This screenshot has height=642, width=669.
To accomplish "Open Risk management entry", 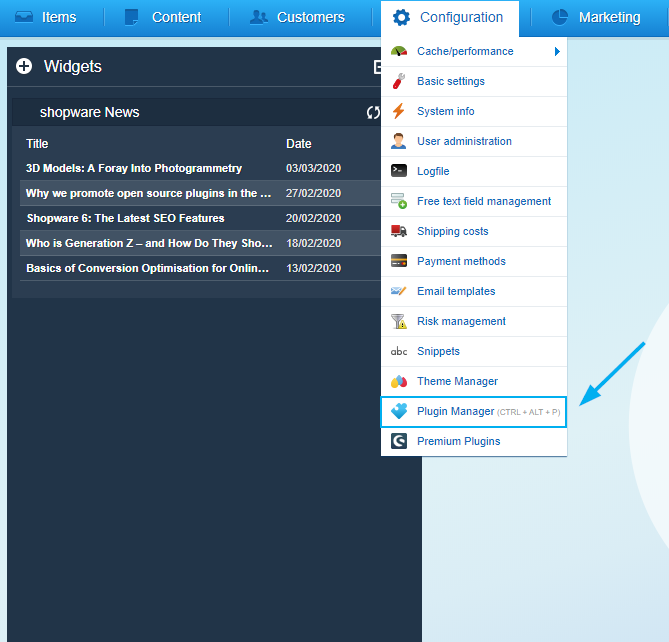I will (474, 321).
